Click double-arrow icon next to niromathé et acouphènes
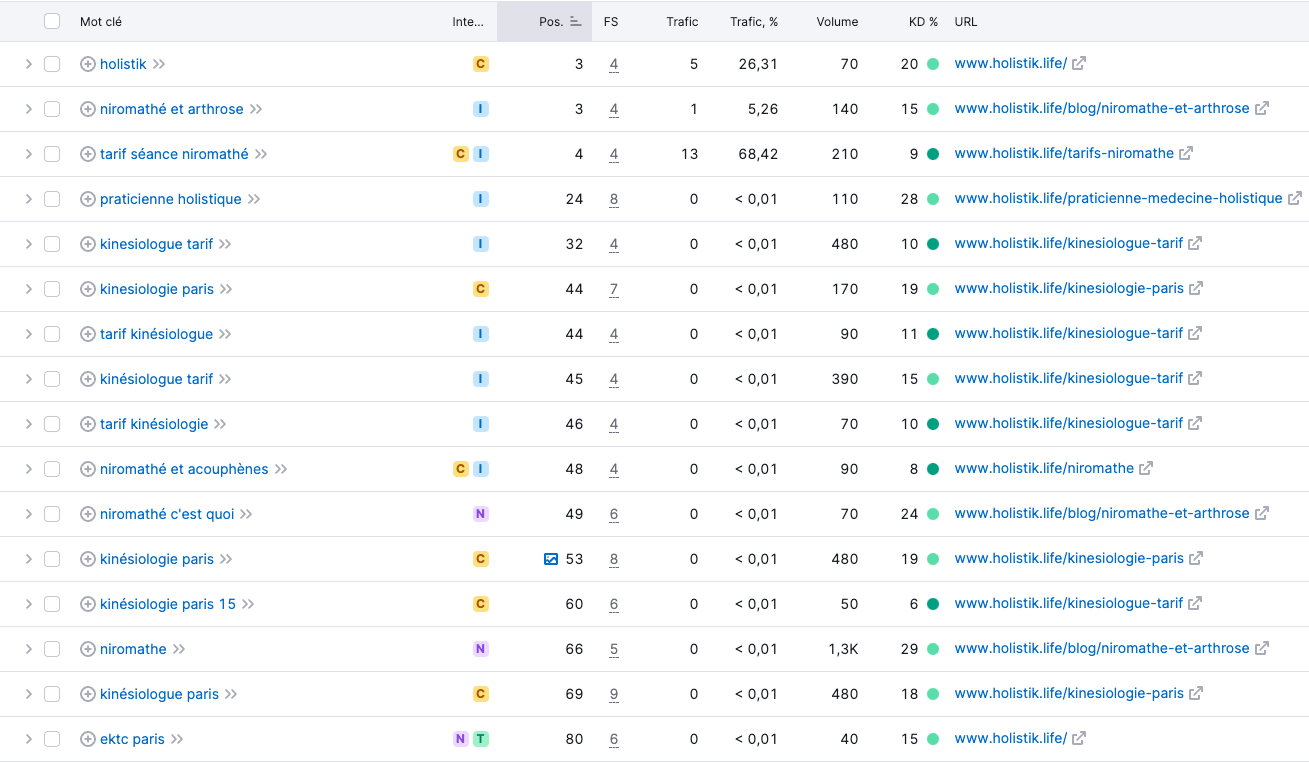This screenshot has width=1309, height=762. pos(281,469)
